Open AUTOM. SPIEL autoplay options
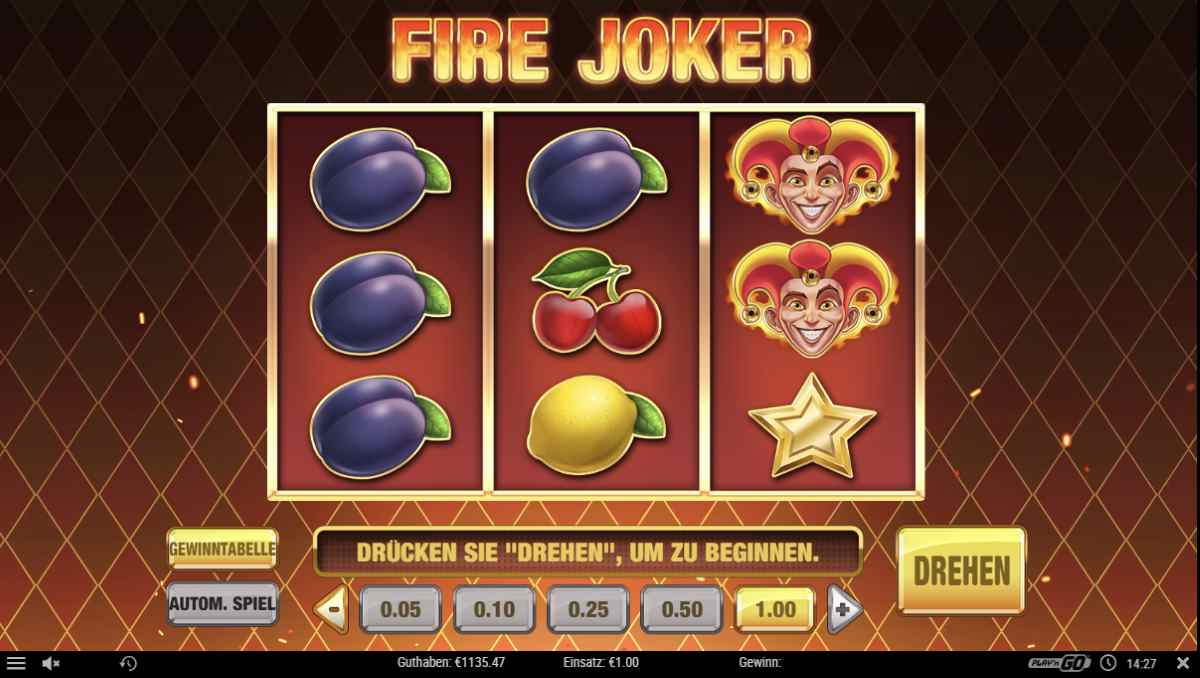1200x678 pixels. click(222, 603)
